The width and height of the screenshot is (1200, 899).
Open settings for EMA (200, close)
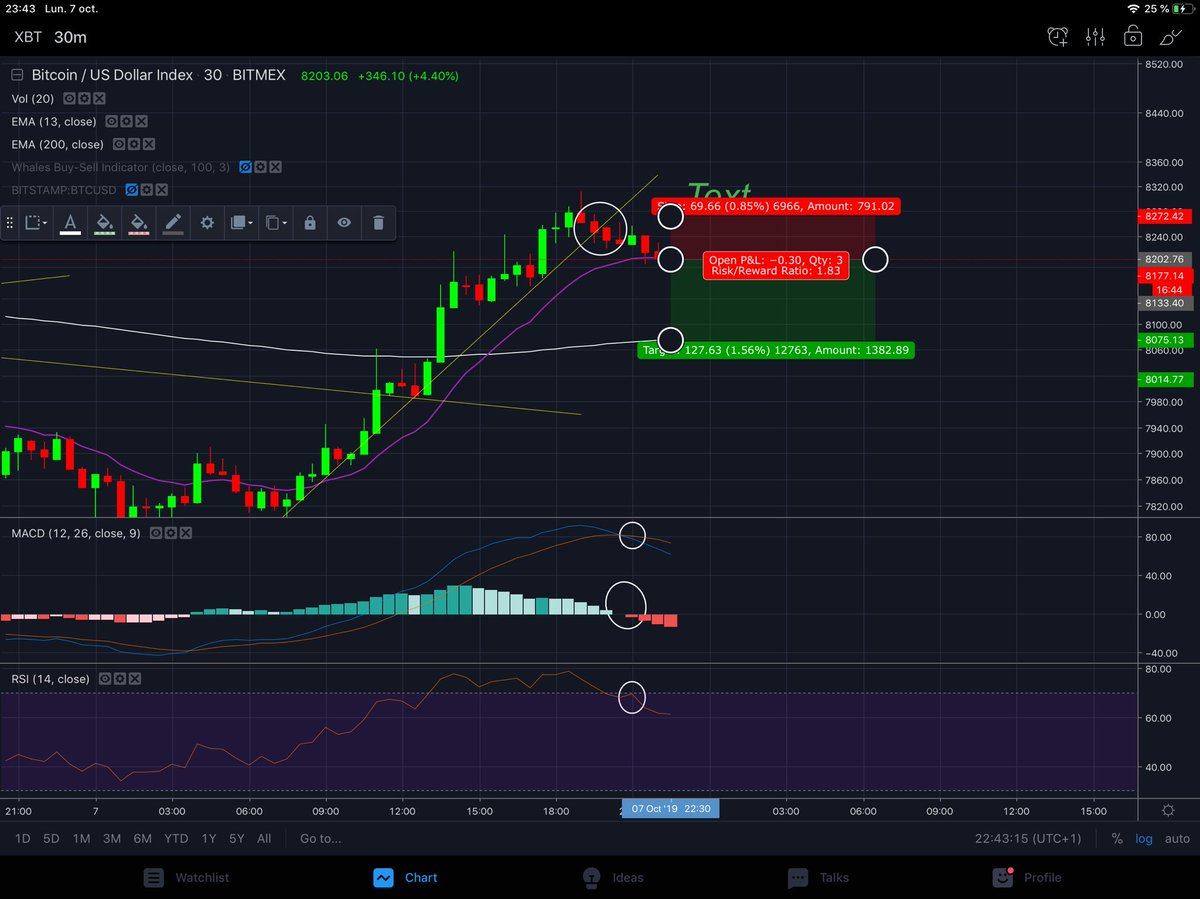point(133,144)
